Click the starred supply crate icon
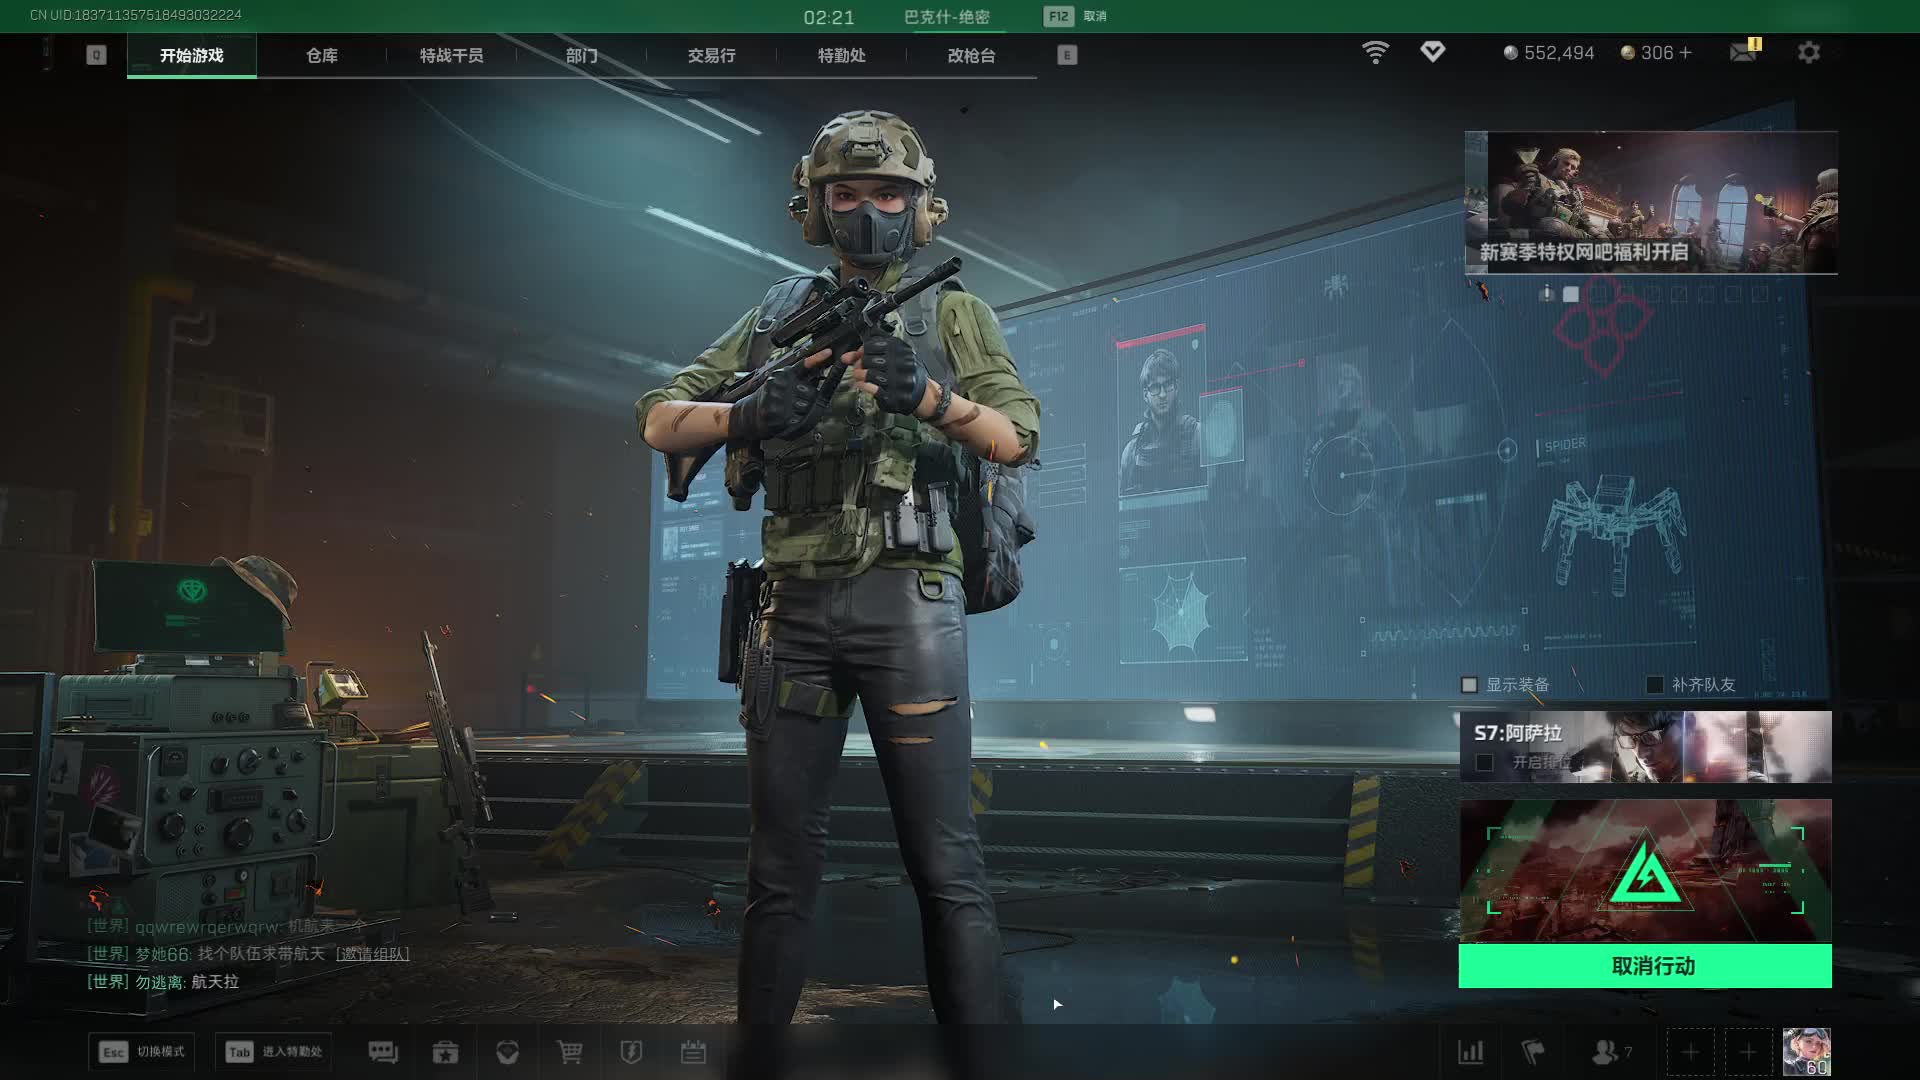 [x=445, y=1052]
